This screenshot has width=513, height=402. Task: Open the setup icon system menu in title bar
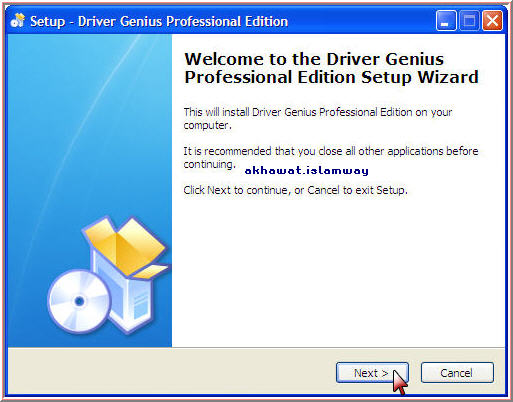tap(18, 21)
